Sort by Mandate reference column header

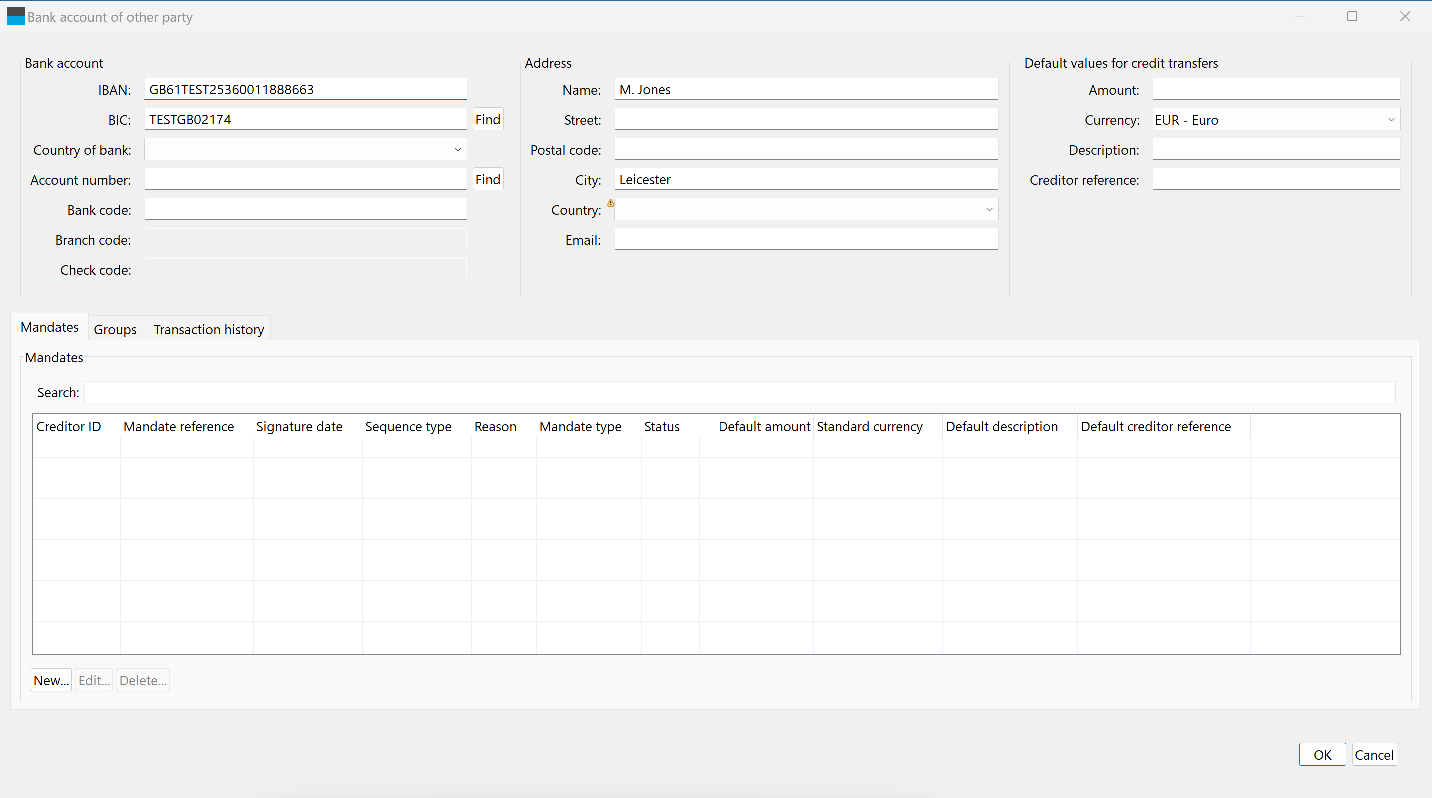point(179,427)
